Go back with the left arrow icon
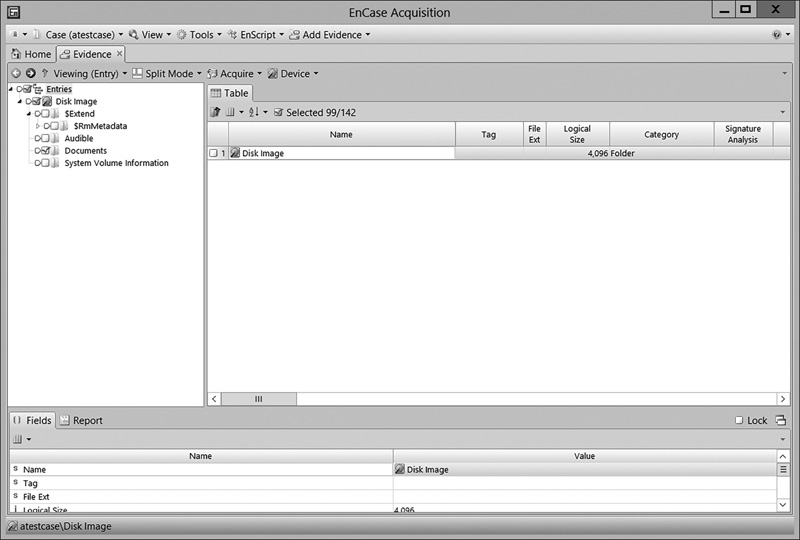Viewport: 800px width, 540px height. tap(16, 73)
